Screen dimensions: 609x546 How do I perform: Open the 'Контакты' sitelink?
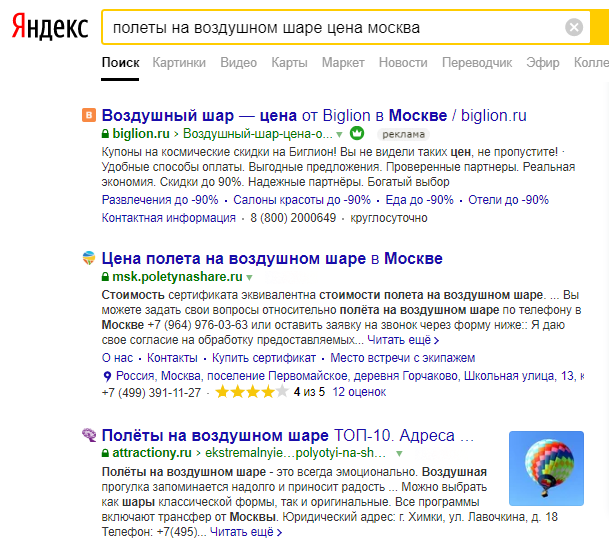pos(172,358)
